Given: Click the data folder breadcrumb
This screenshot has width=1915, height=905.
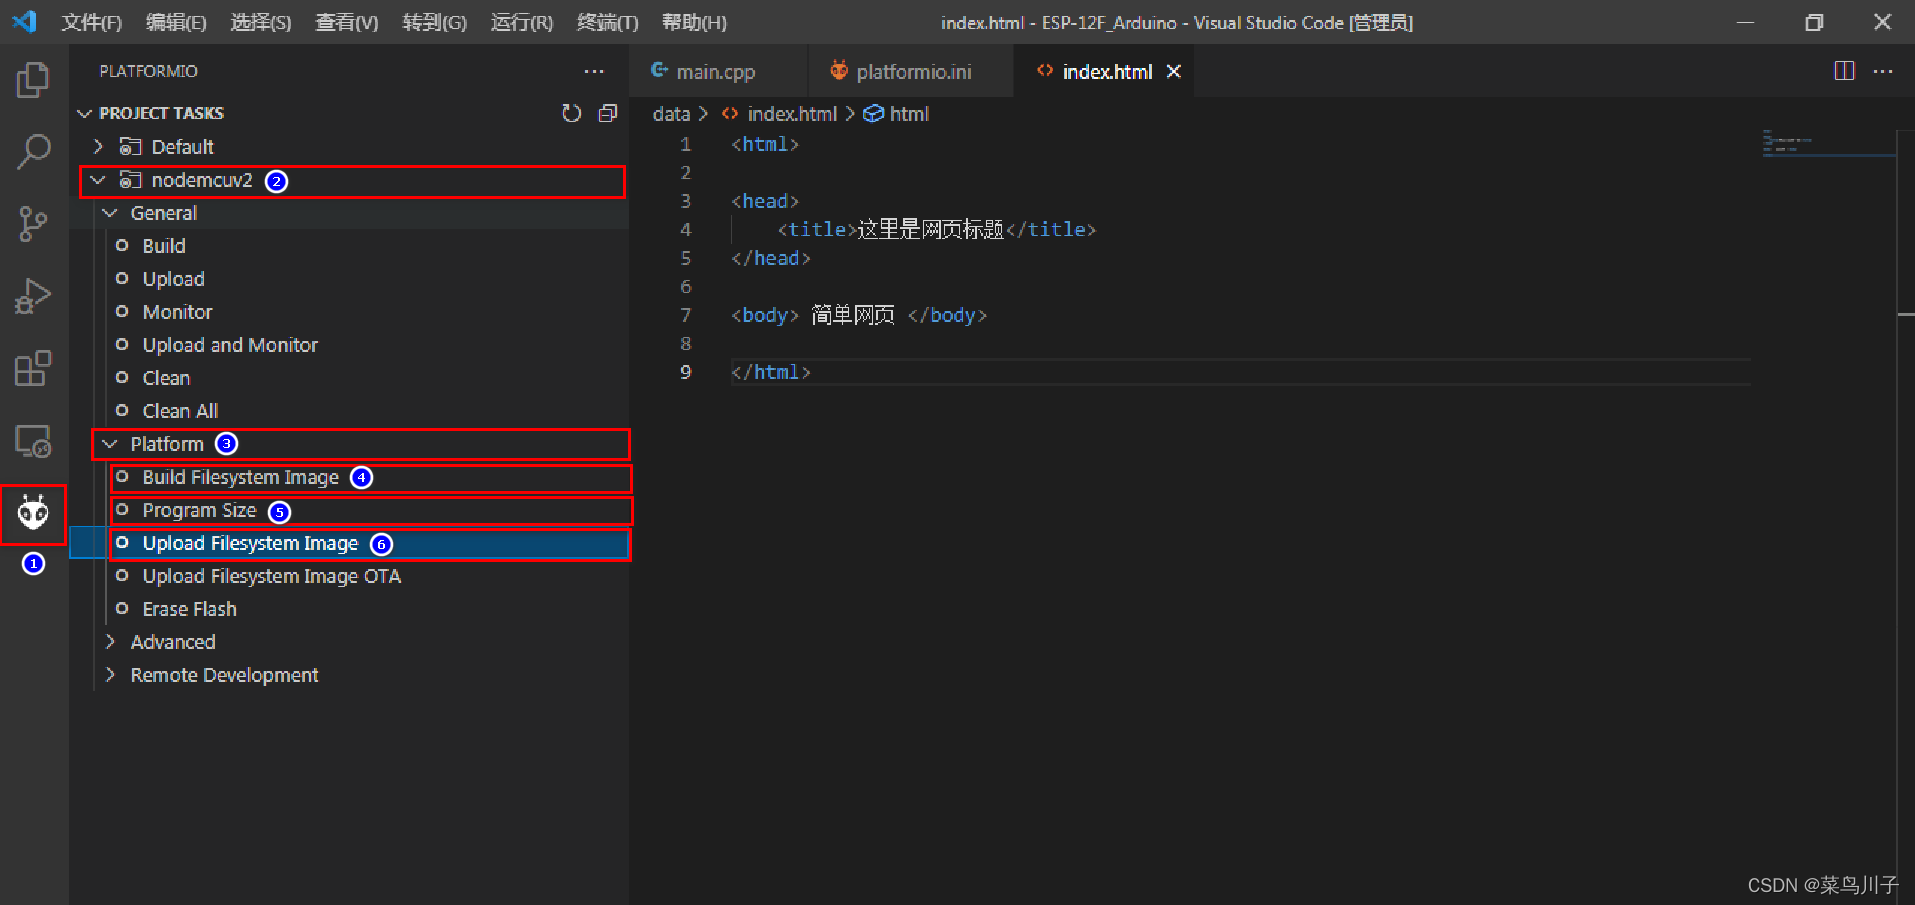Looking at the screenshot, I should (671, 114).
